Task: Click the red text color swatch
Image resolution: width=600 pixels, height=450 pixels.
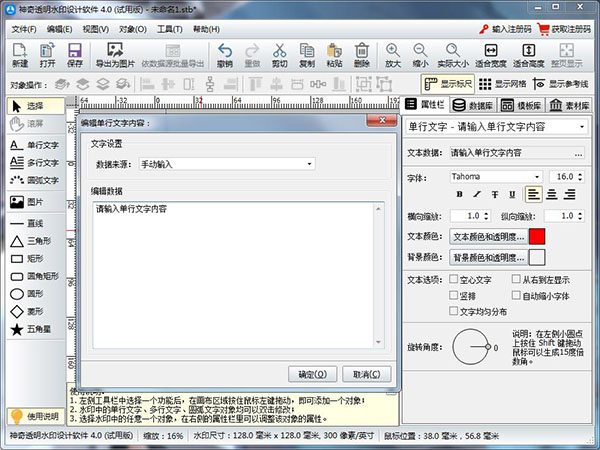Action: [537, 237]
